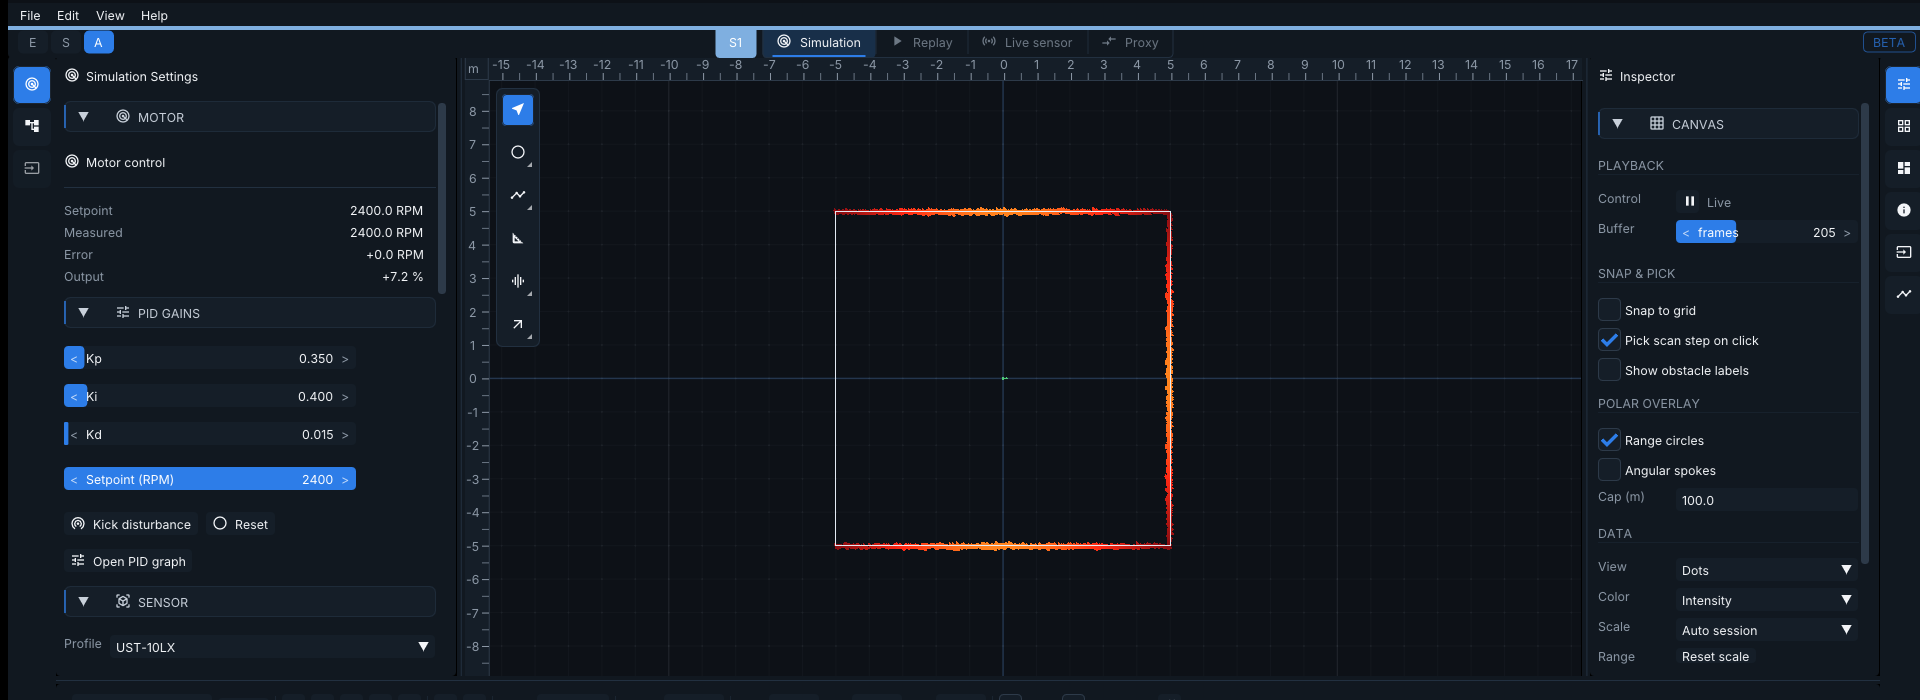1920x700 pixels.
Task: Increase Kp with its right arrow
Action: point(345,359)
